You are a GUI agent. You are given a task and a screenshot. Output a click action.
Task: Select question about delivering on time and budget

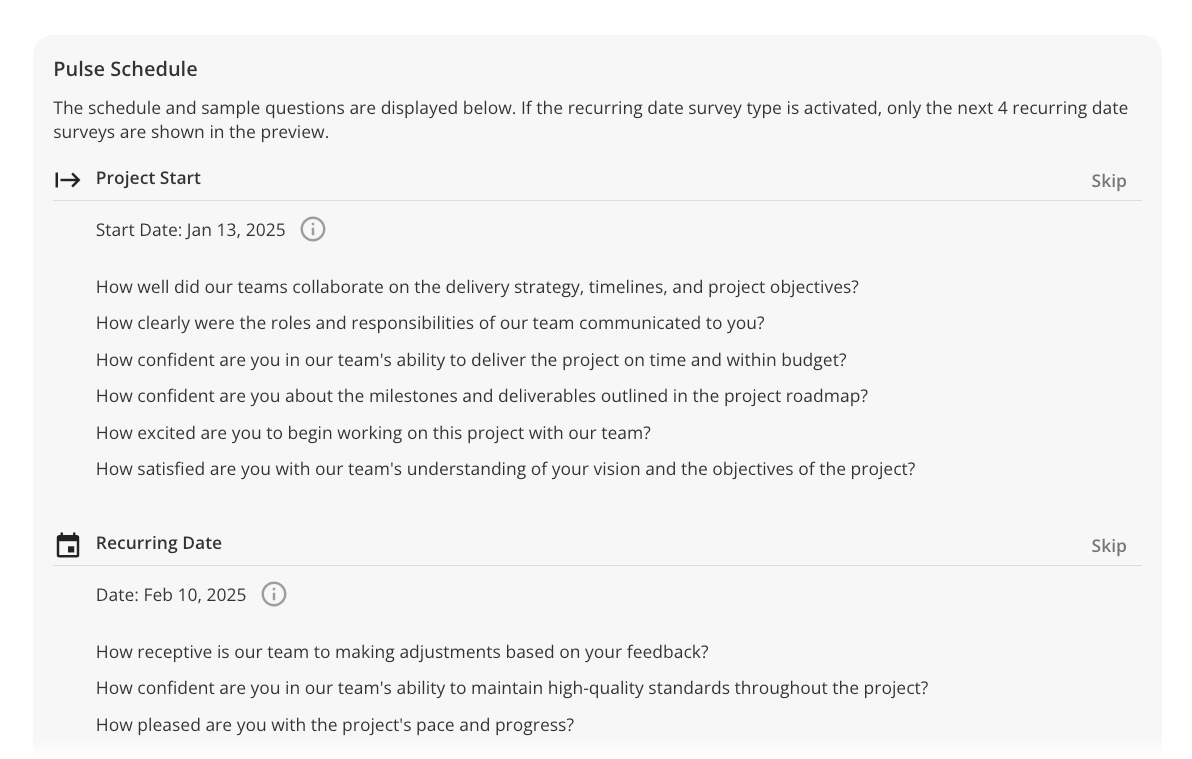point(471,360)
